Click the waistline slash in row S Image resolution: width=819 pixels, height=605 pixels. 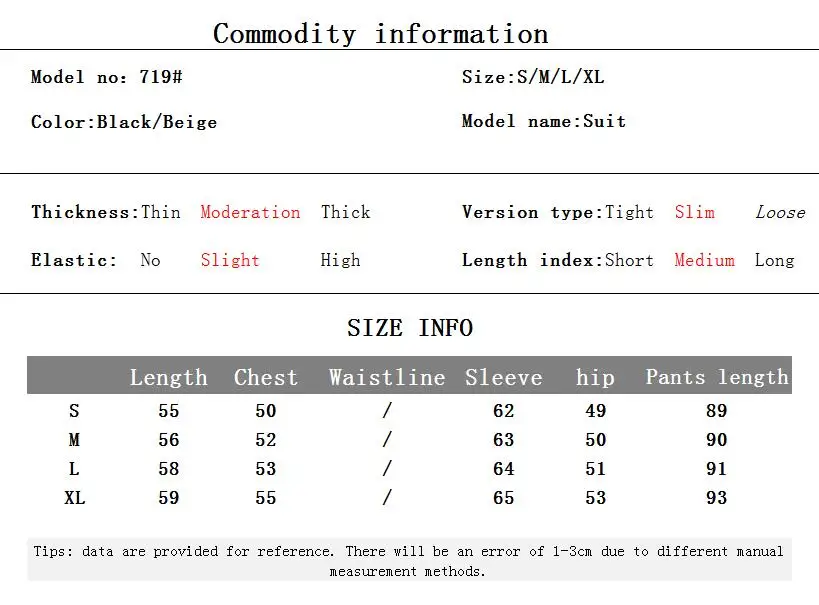[x=387, y=411]
